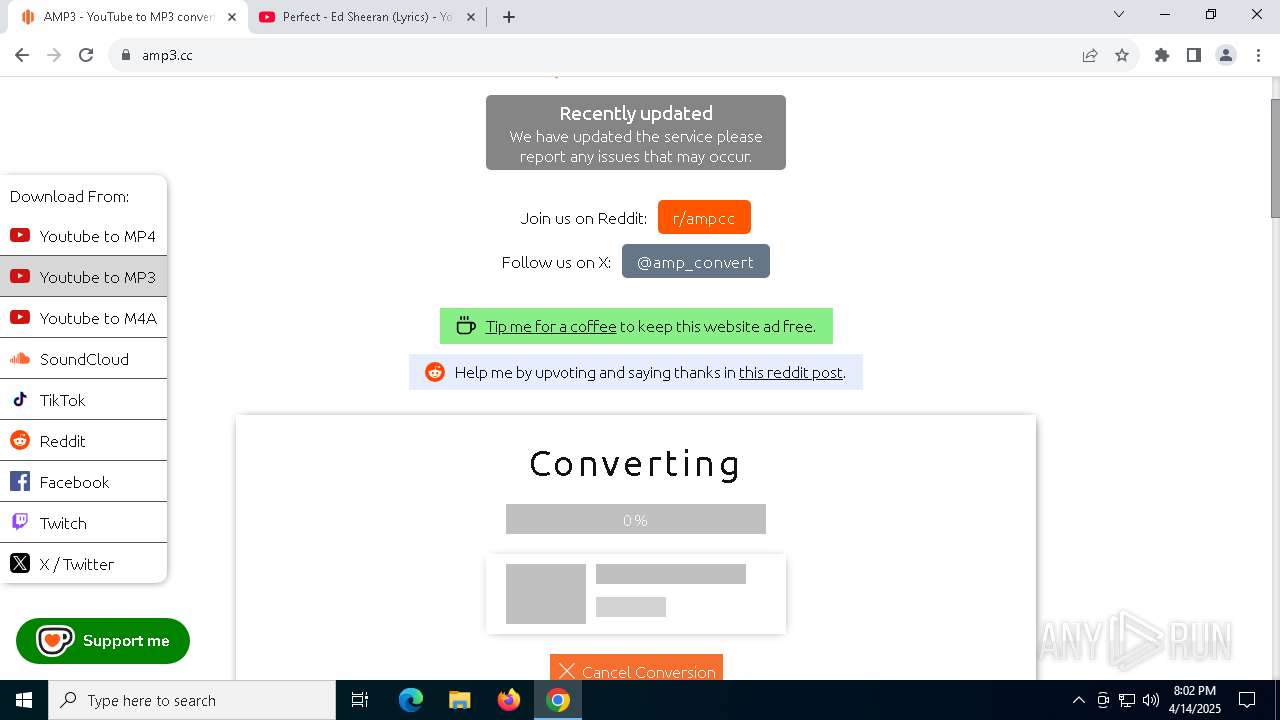The image size is (1280, 720).
Task: Follow the Tip me for a coffee link
Action: click(x=551, y=326)
